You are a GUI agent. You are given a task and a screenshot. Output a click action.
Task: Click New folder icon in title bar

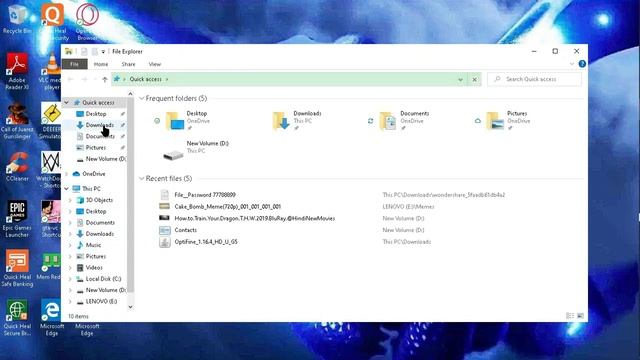(x=95, y=51)
